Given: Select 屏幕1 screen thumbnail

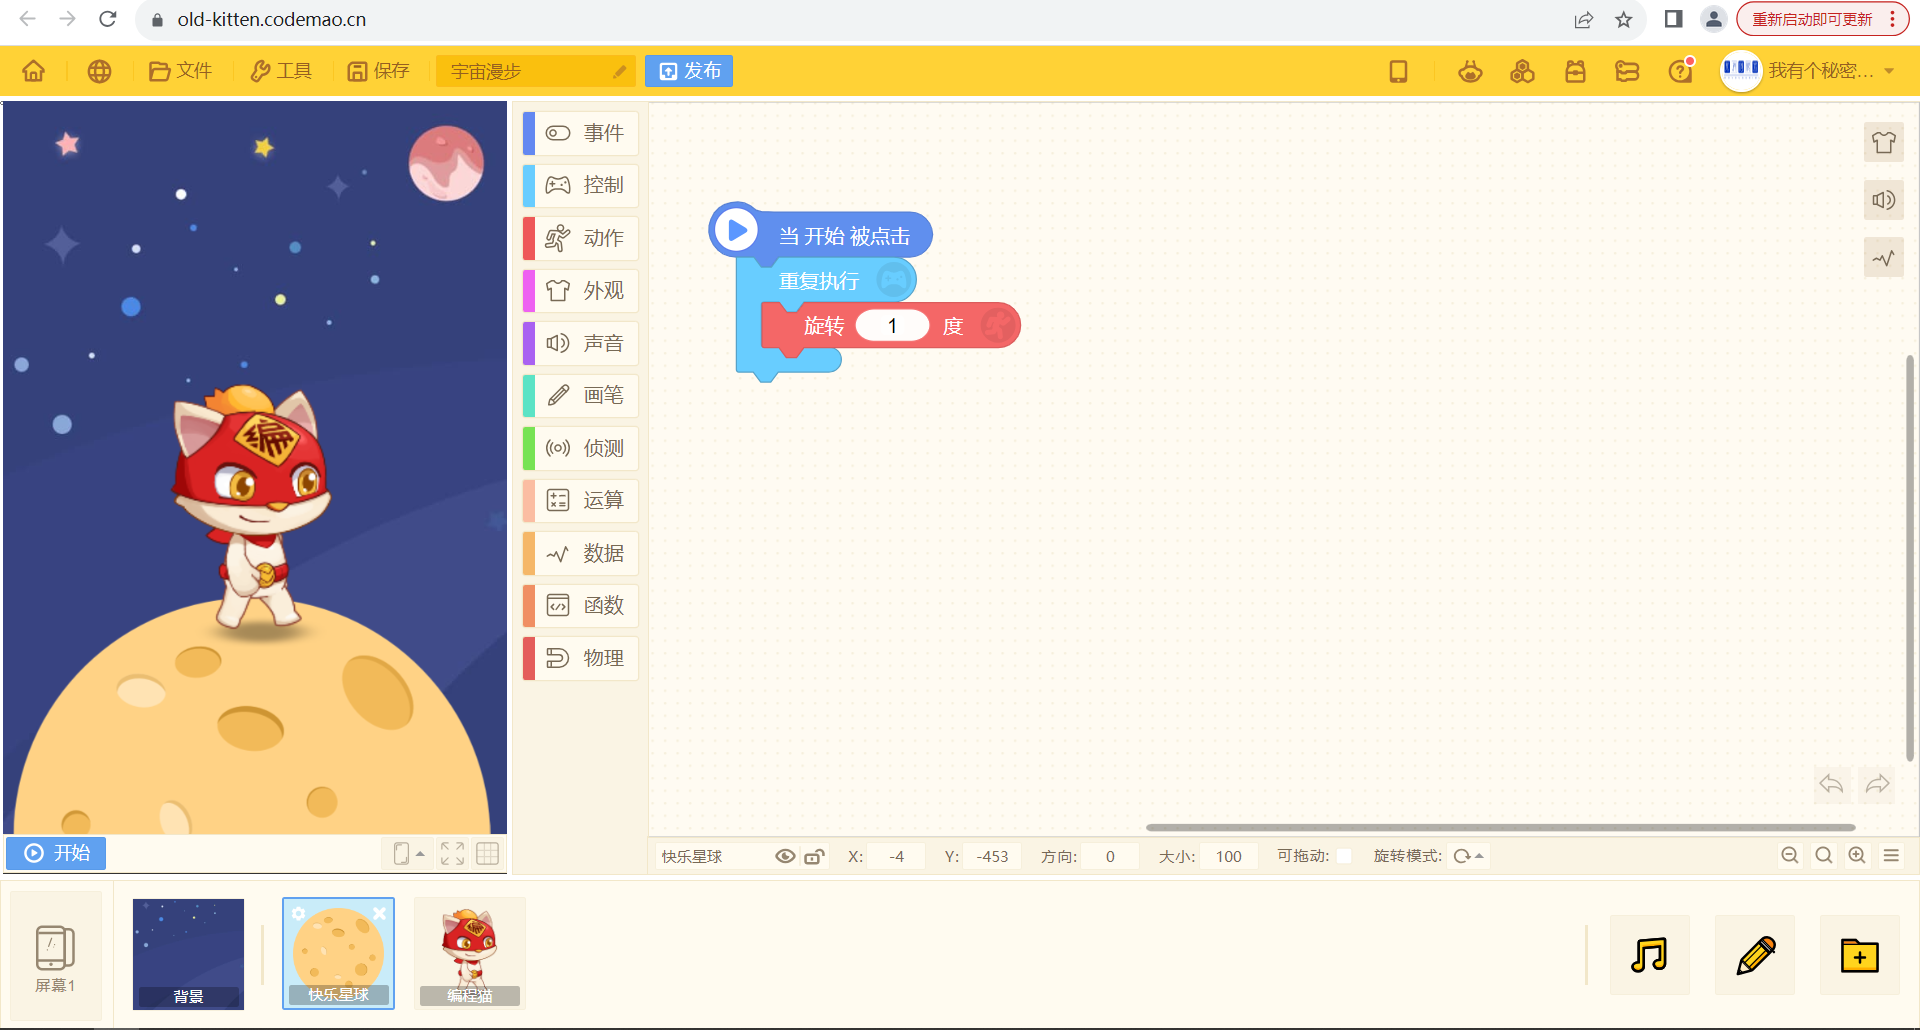Looking at the screenshot, I should pyautogui.click(x=55, y=956).
